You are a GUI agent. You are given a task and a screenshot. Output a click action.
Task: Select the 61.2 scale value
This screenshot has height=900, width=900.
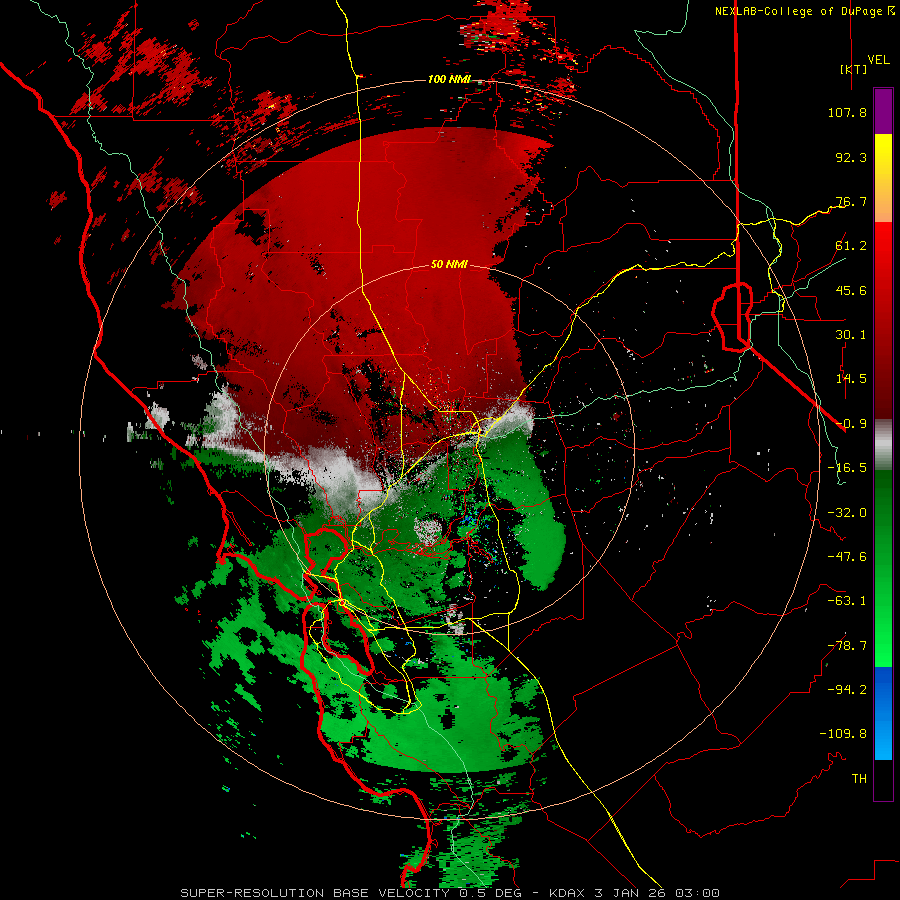851,246
